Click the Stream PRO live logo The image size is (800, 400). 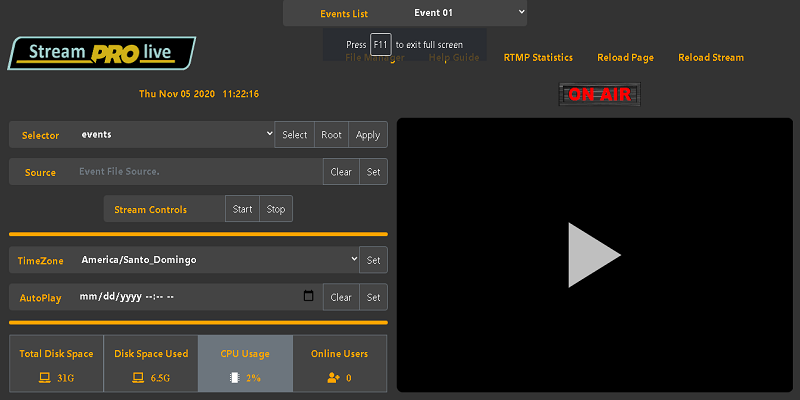(101, 53)
